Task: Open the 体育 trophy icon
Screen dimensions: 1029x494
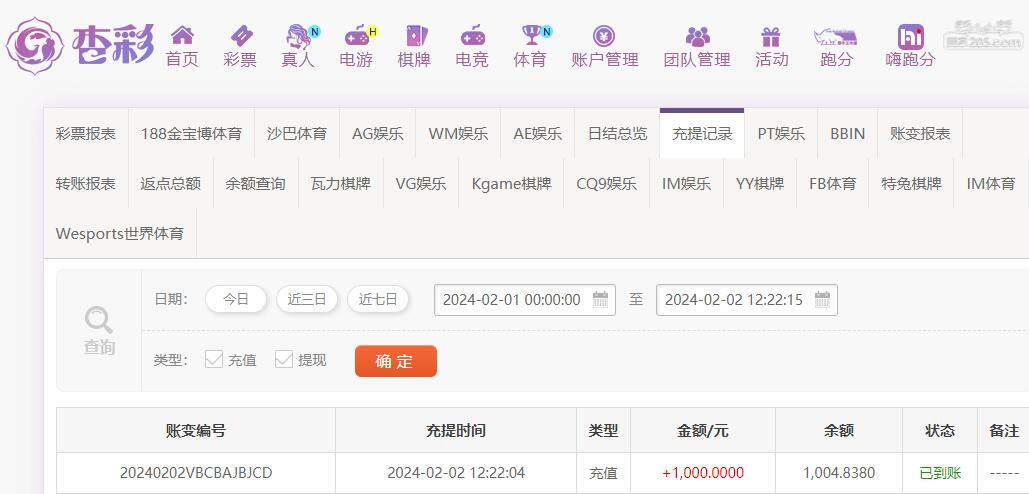Action: point(533,35)
